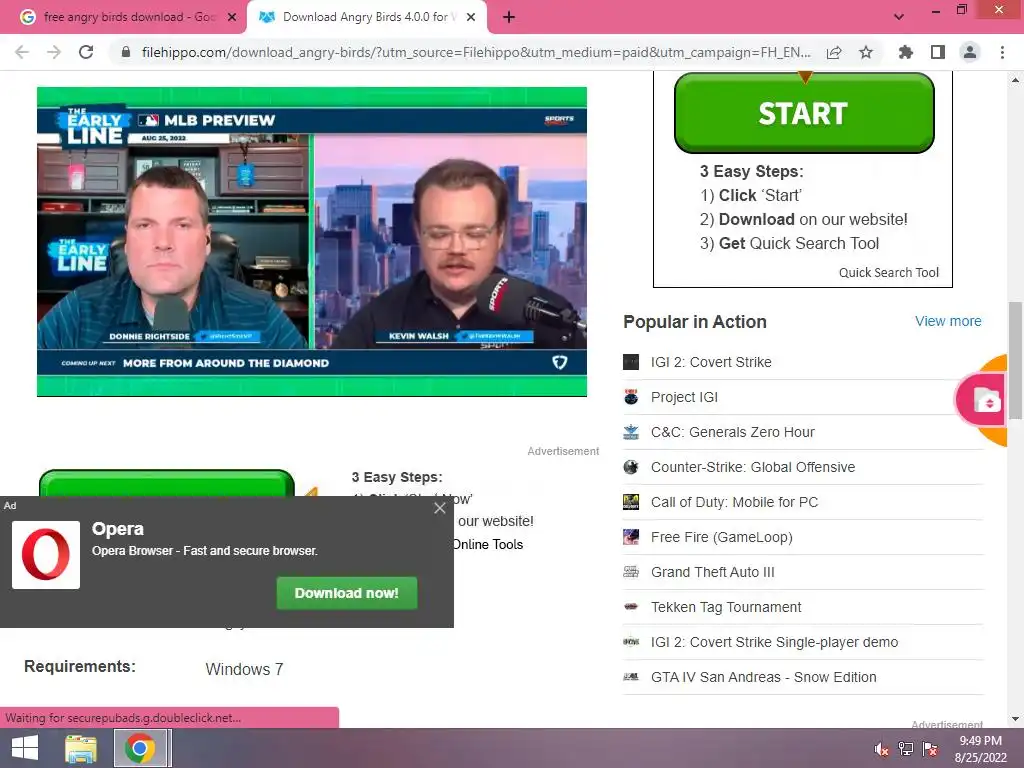Viewport: 1024px width, 768px height.
Task: Expand the tab search chevron
Action: [x=899, y=17]
